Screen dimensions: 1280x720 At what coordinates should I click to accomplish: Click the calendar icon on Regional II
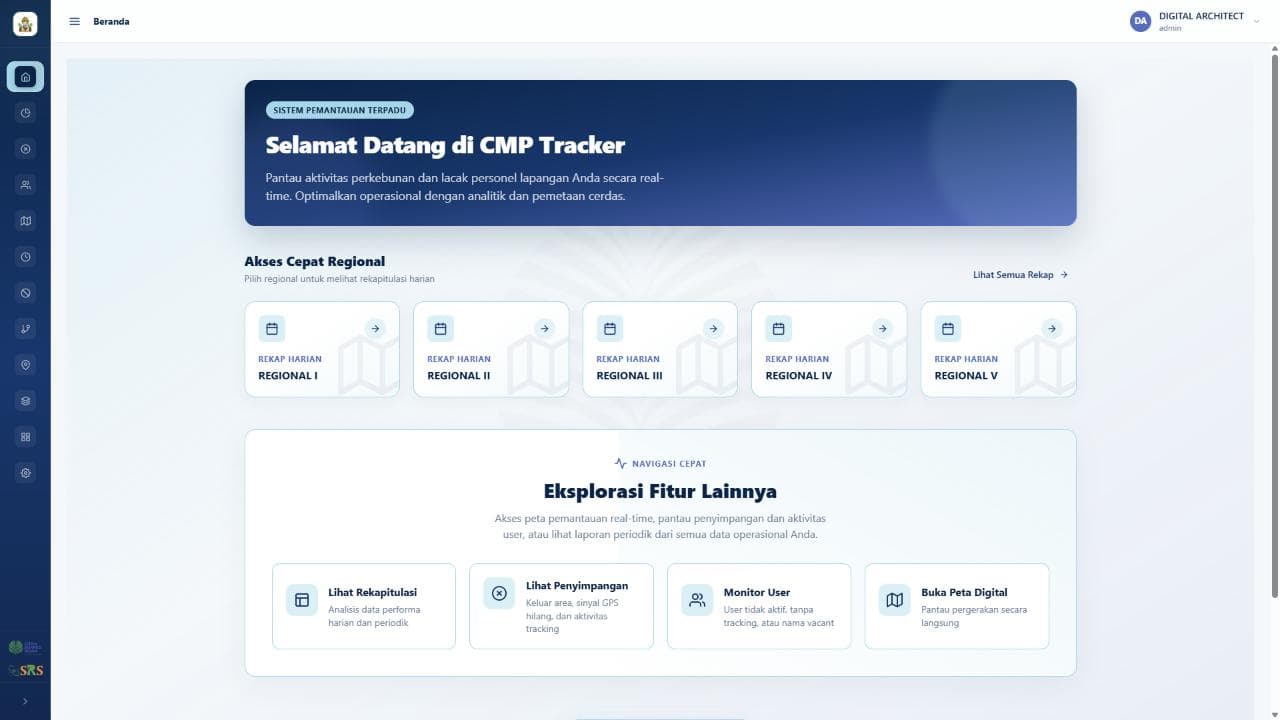point(440,328)
